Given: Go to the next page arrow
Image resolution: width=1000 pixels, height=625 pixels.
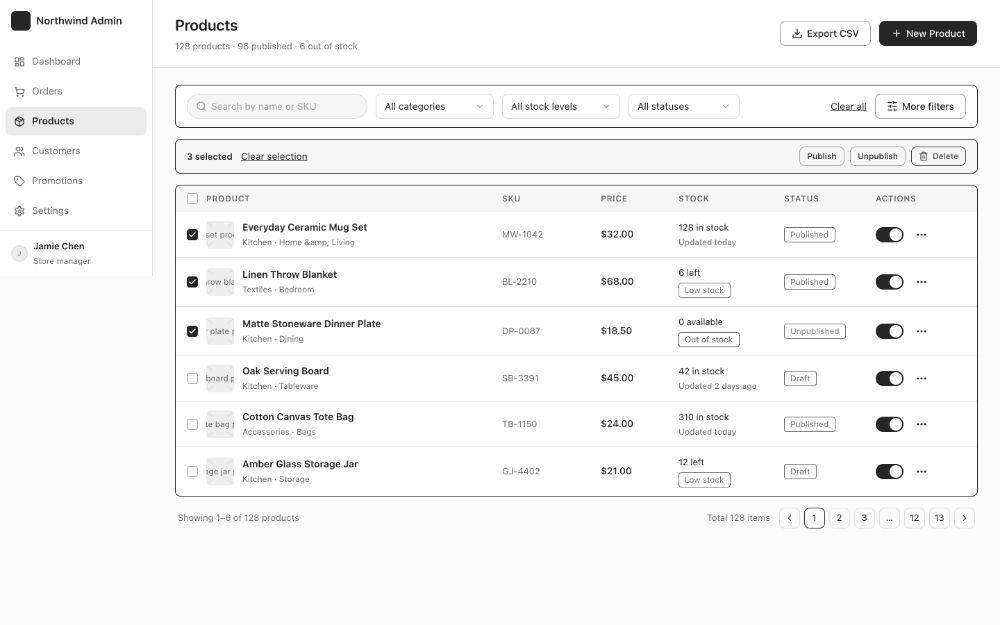Looking at the screenshot, I should point(964,518).
